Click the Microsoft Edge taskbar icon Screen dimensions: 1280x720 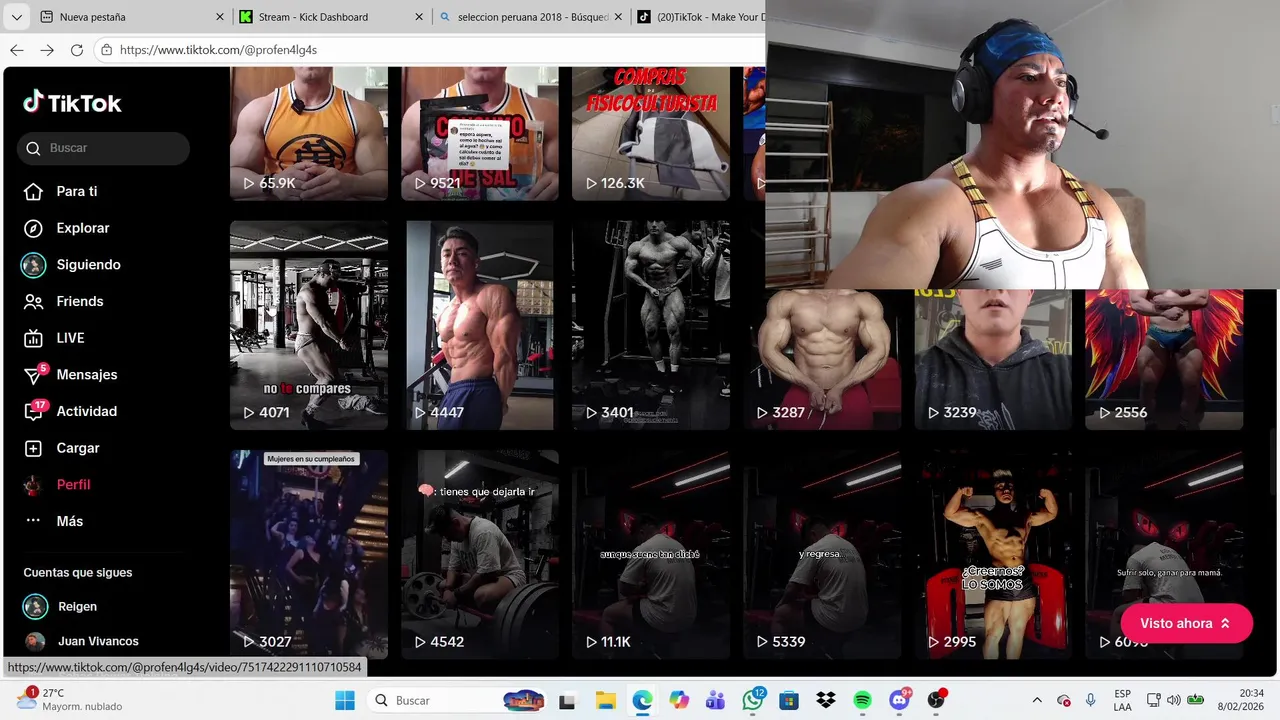(642, 700)
